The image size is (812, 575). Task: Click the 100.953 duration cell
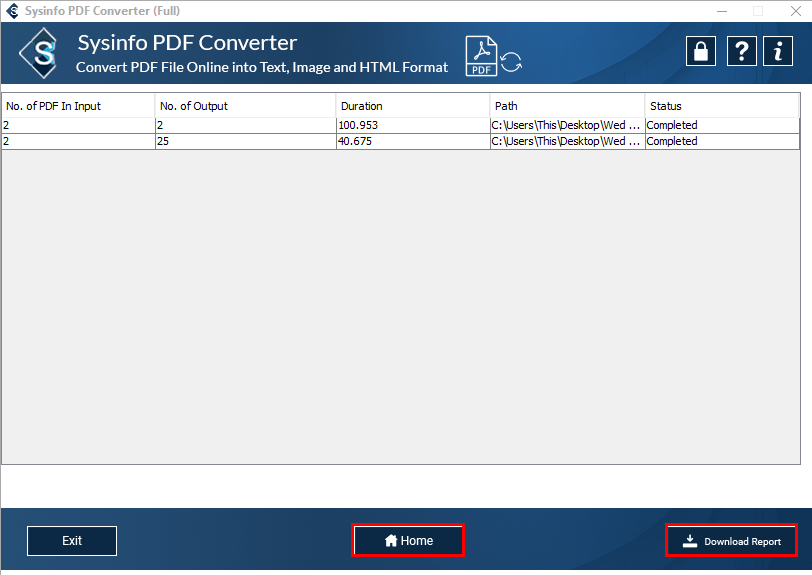tap(412, 125)
